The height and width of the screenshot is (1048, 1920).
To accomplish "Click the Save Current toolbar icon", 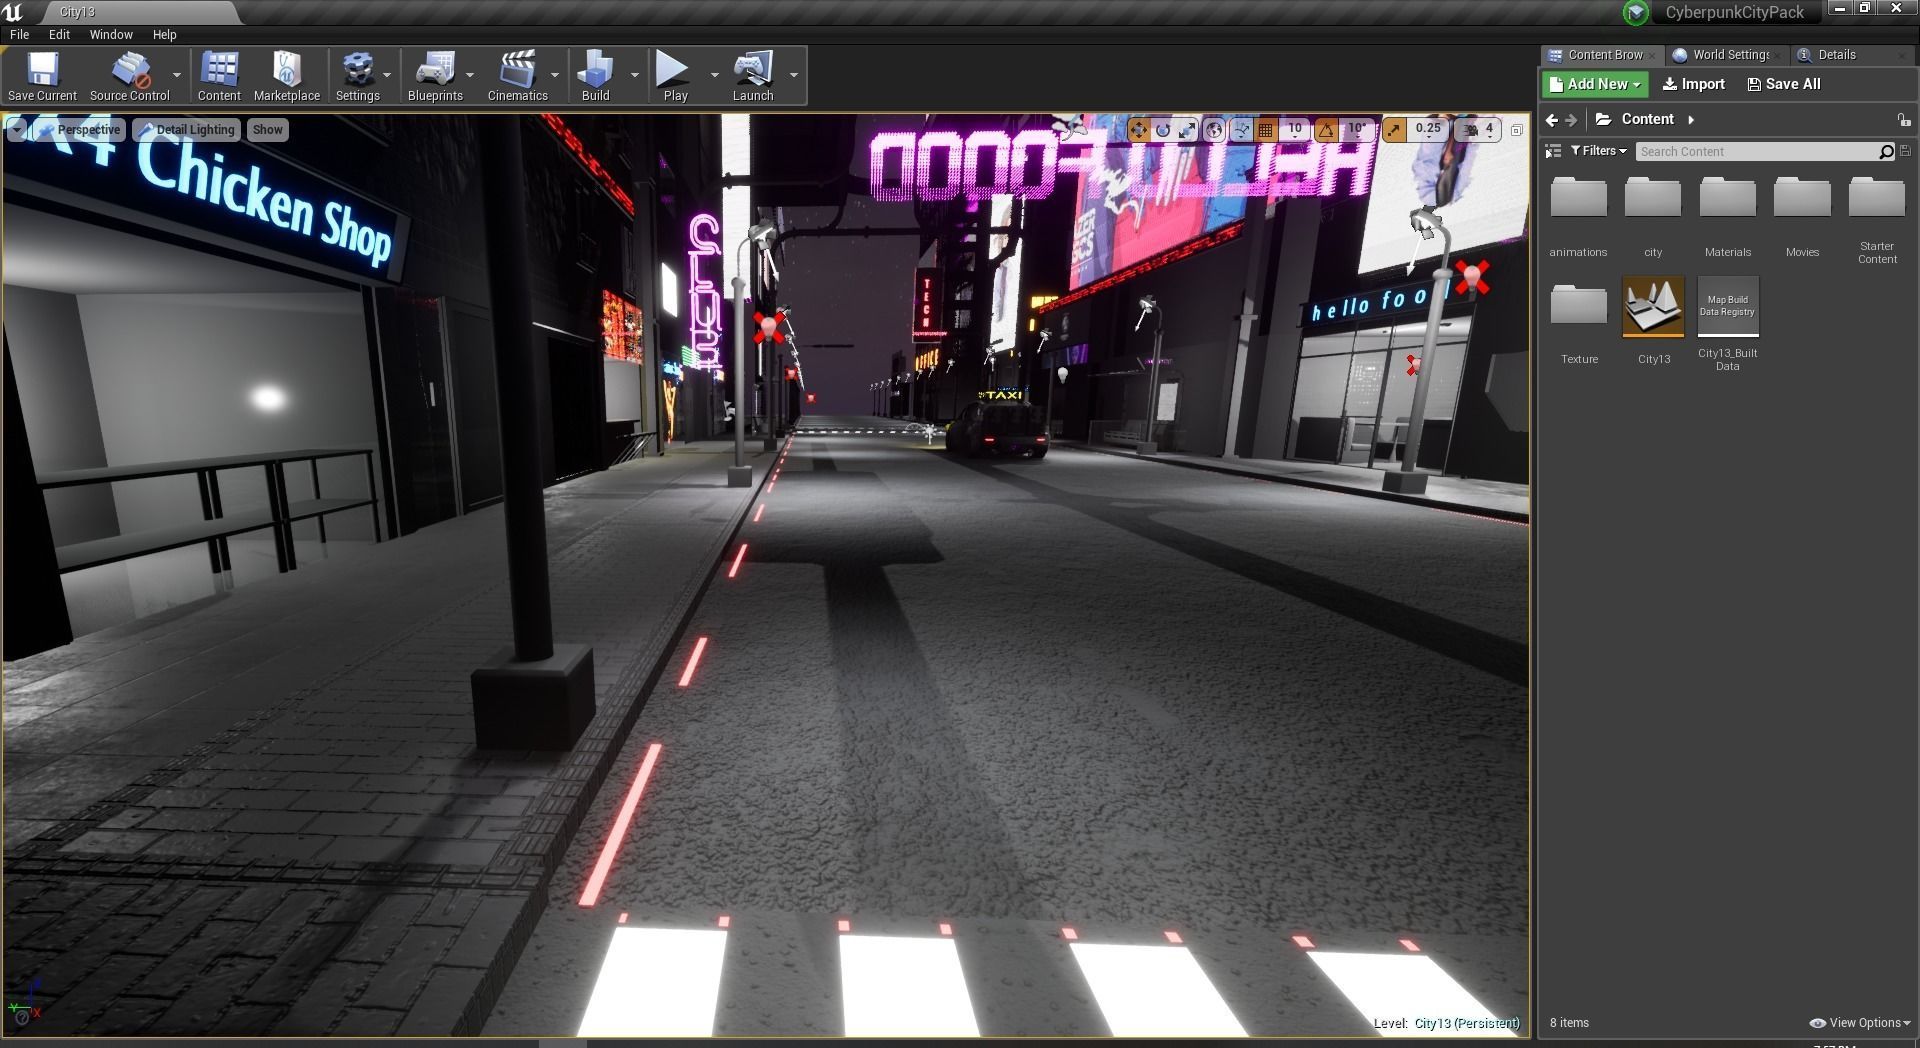I will click(42, 76).
